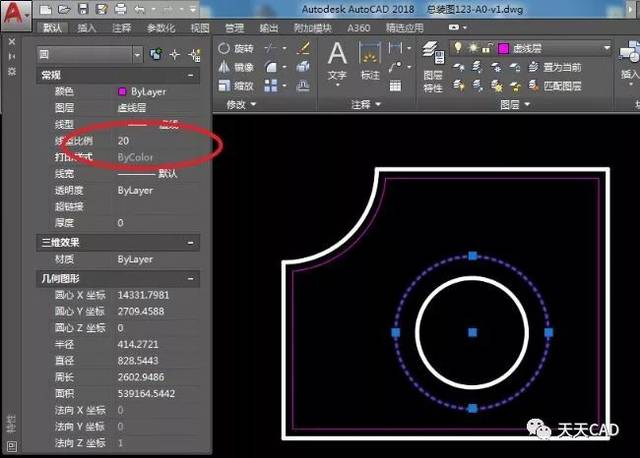Collapse the 常规 section in Properties

[191, 75]
